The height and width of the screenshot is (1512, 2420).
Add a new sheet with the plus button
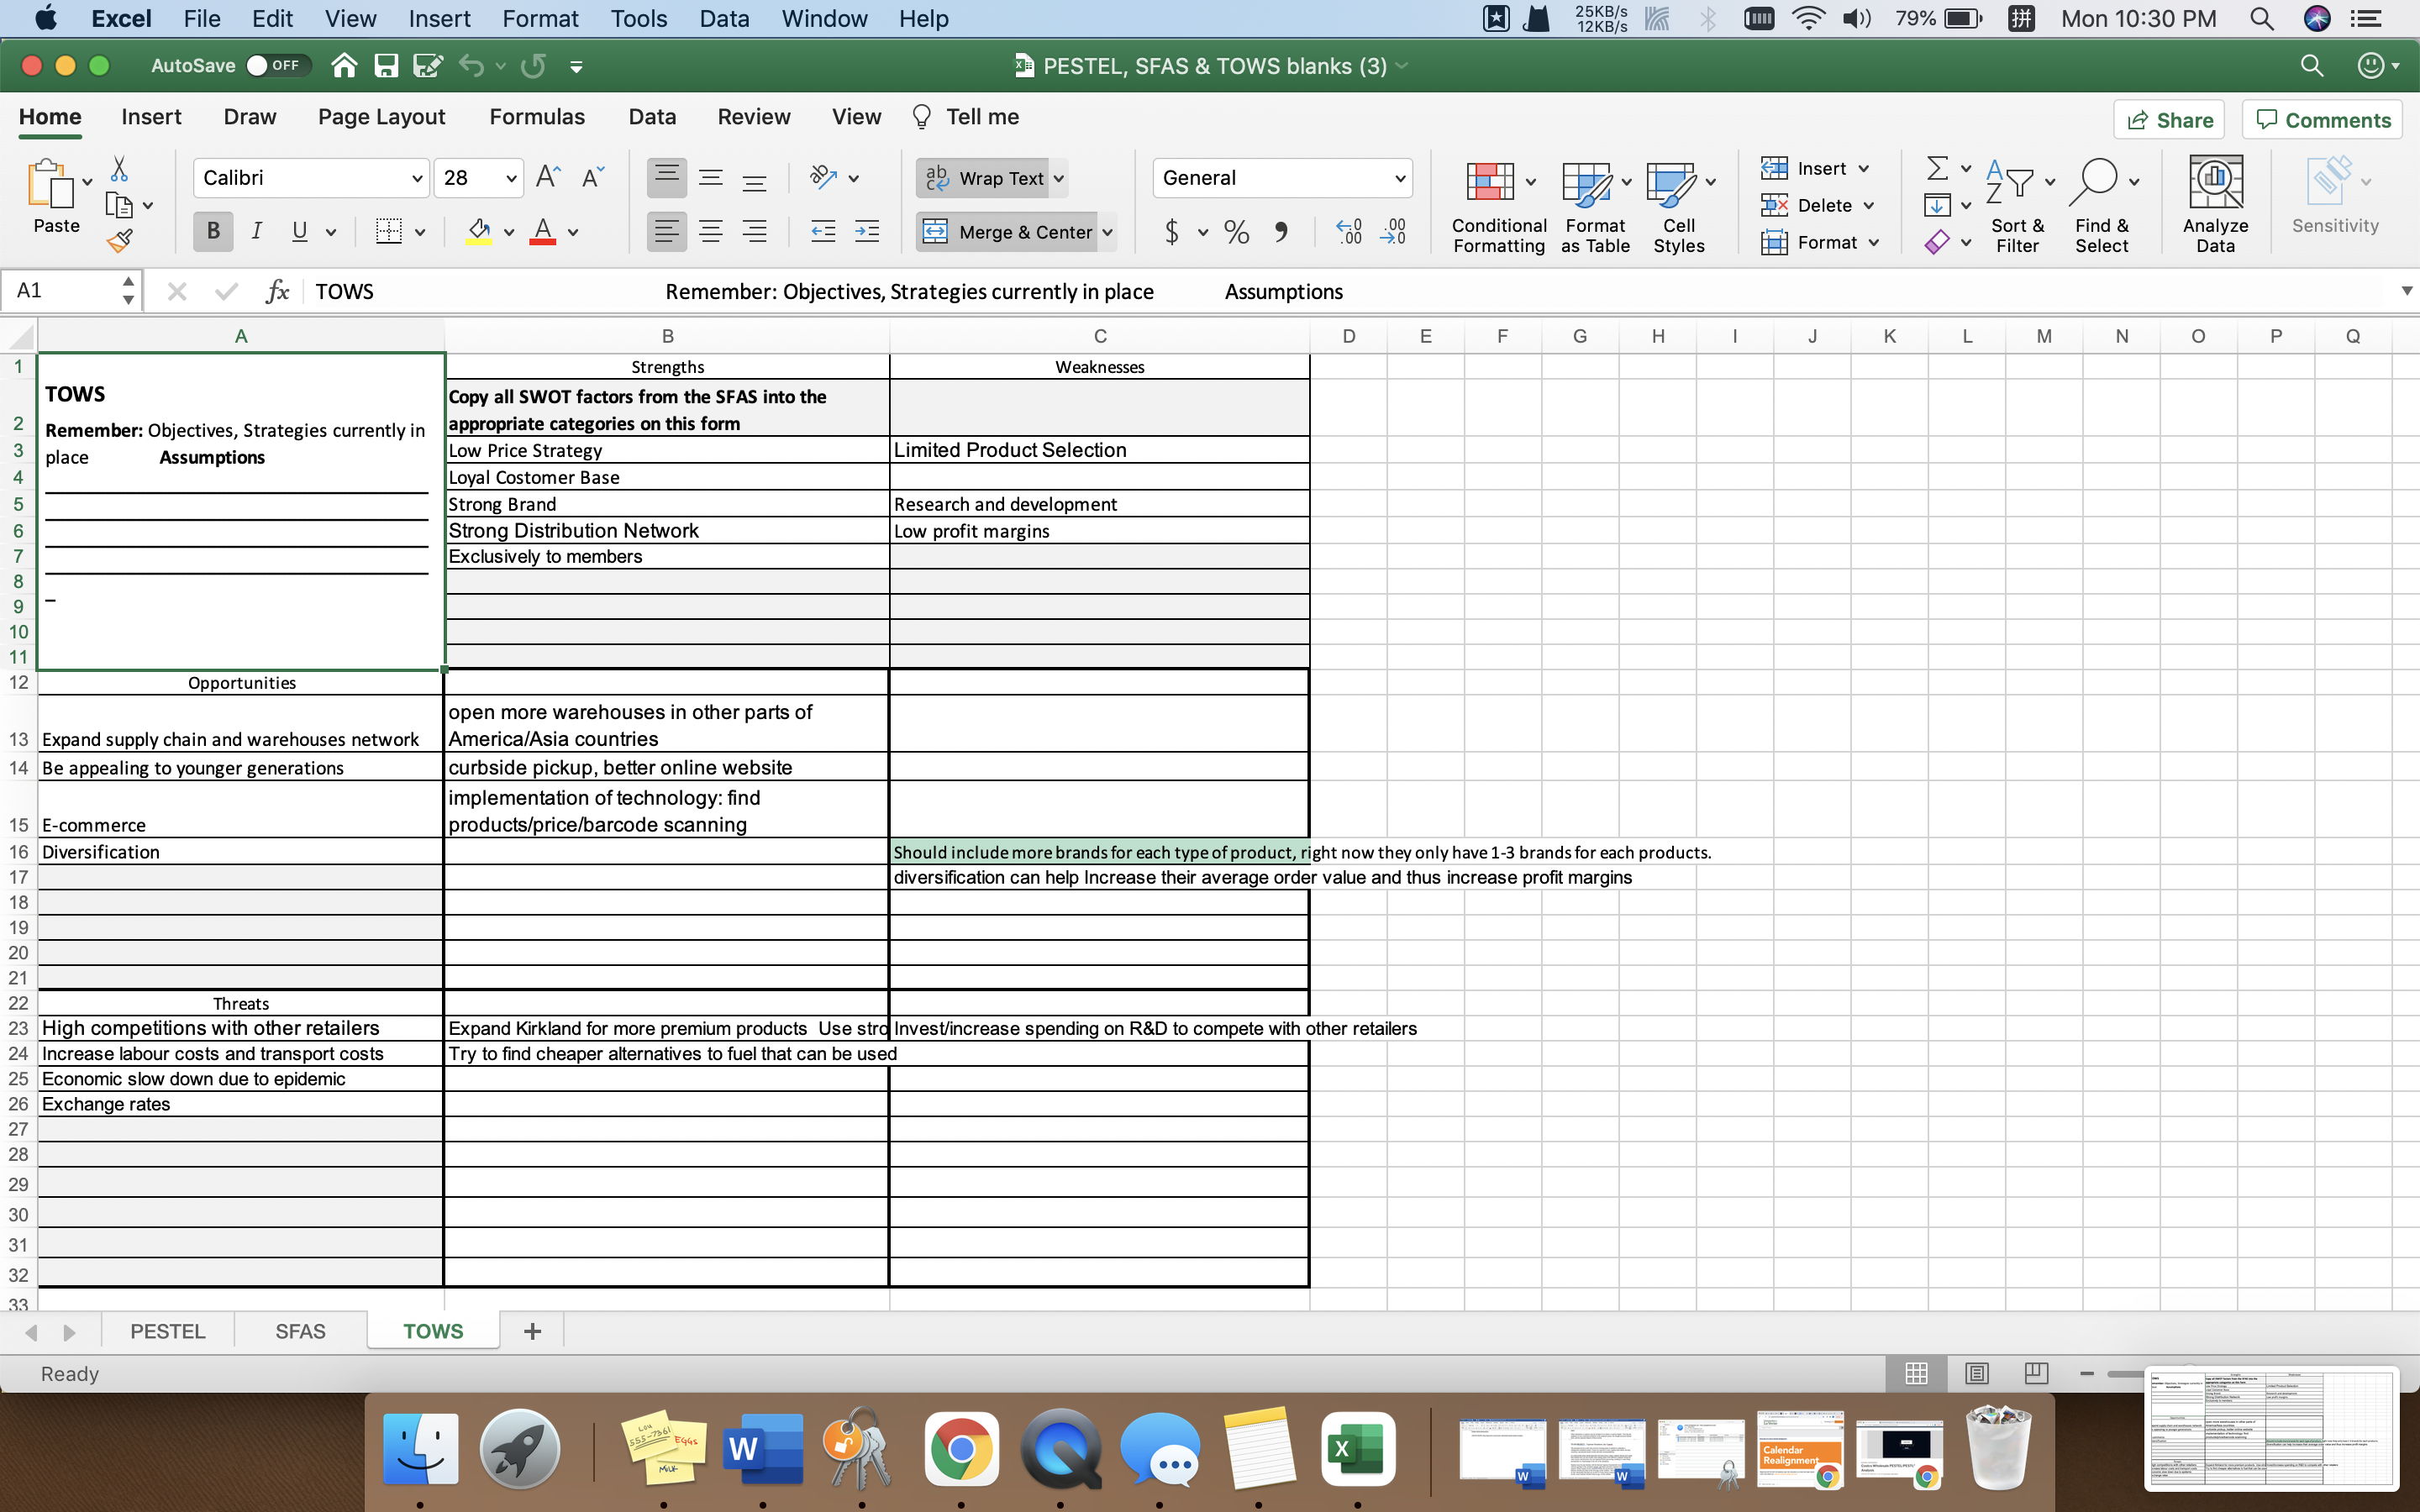532,1331
